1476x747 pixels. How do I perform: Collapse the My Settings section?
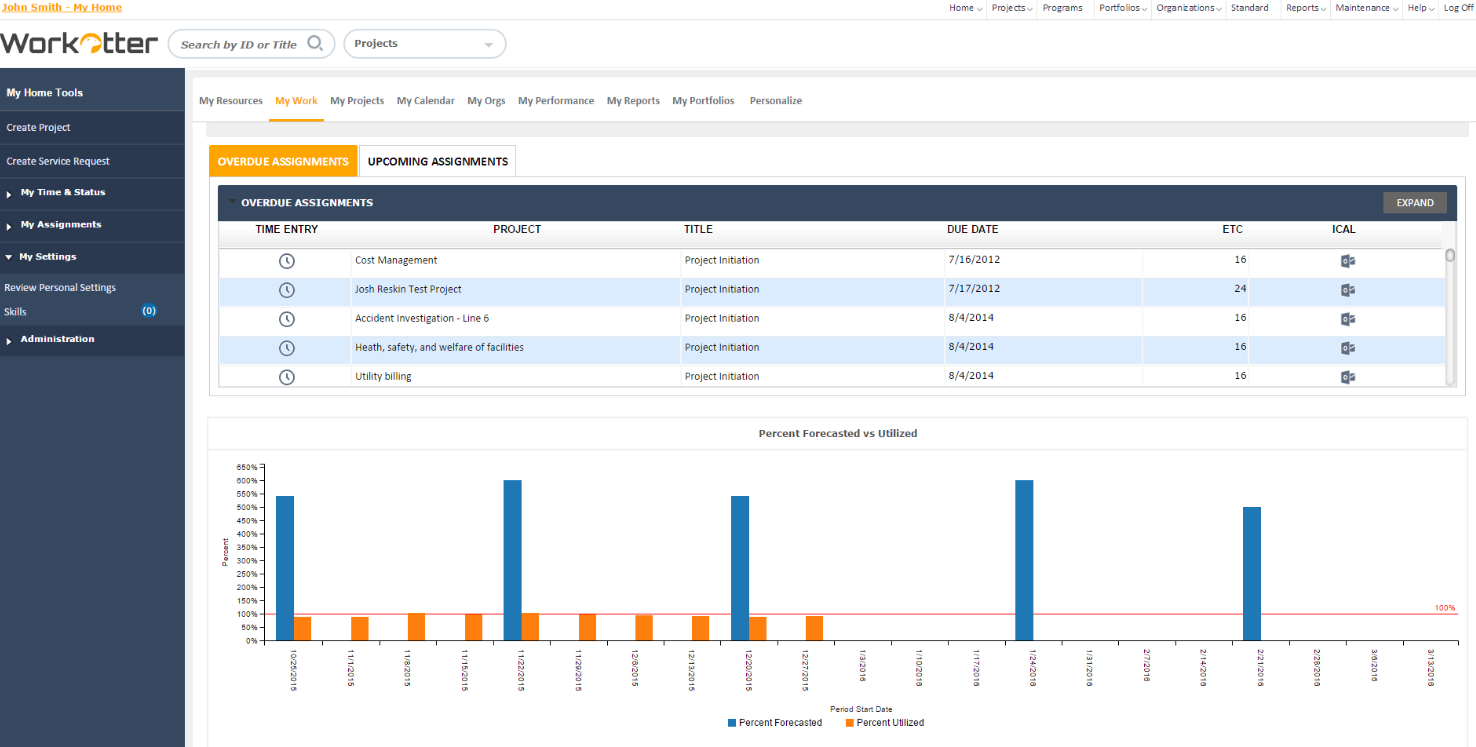coord(47,257)
